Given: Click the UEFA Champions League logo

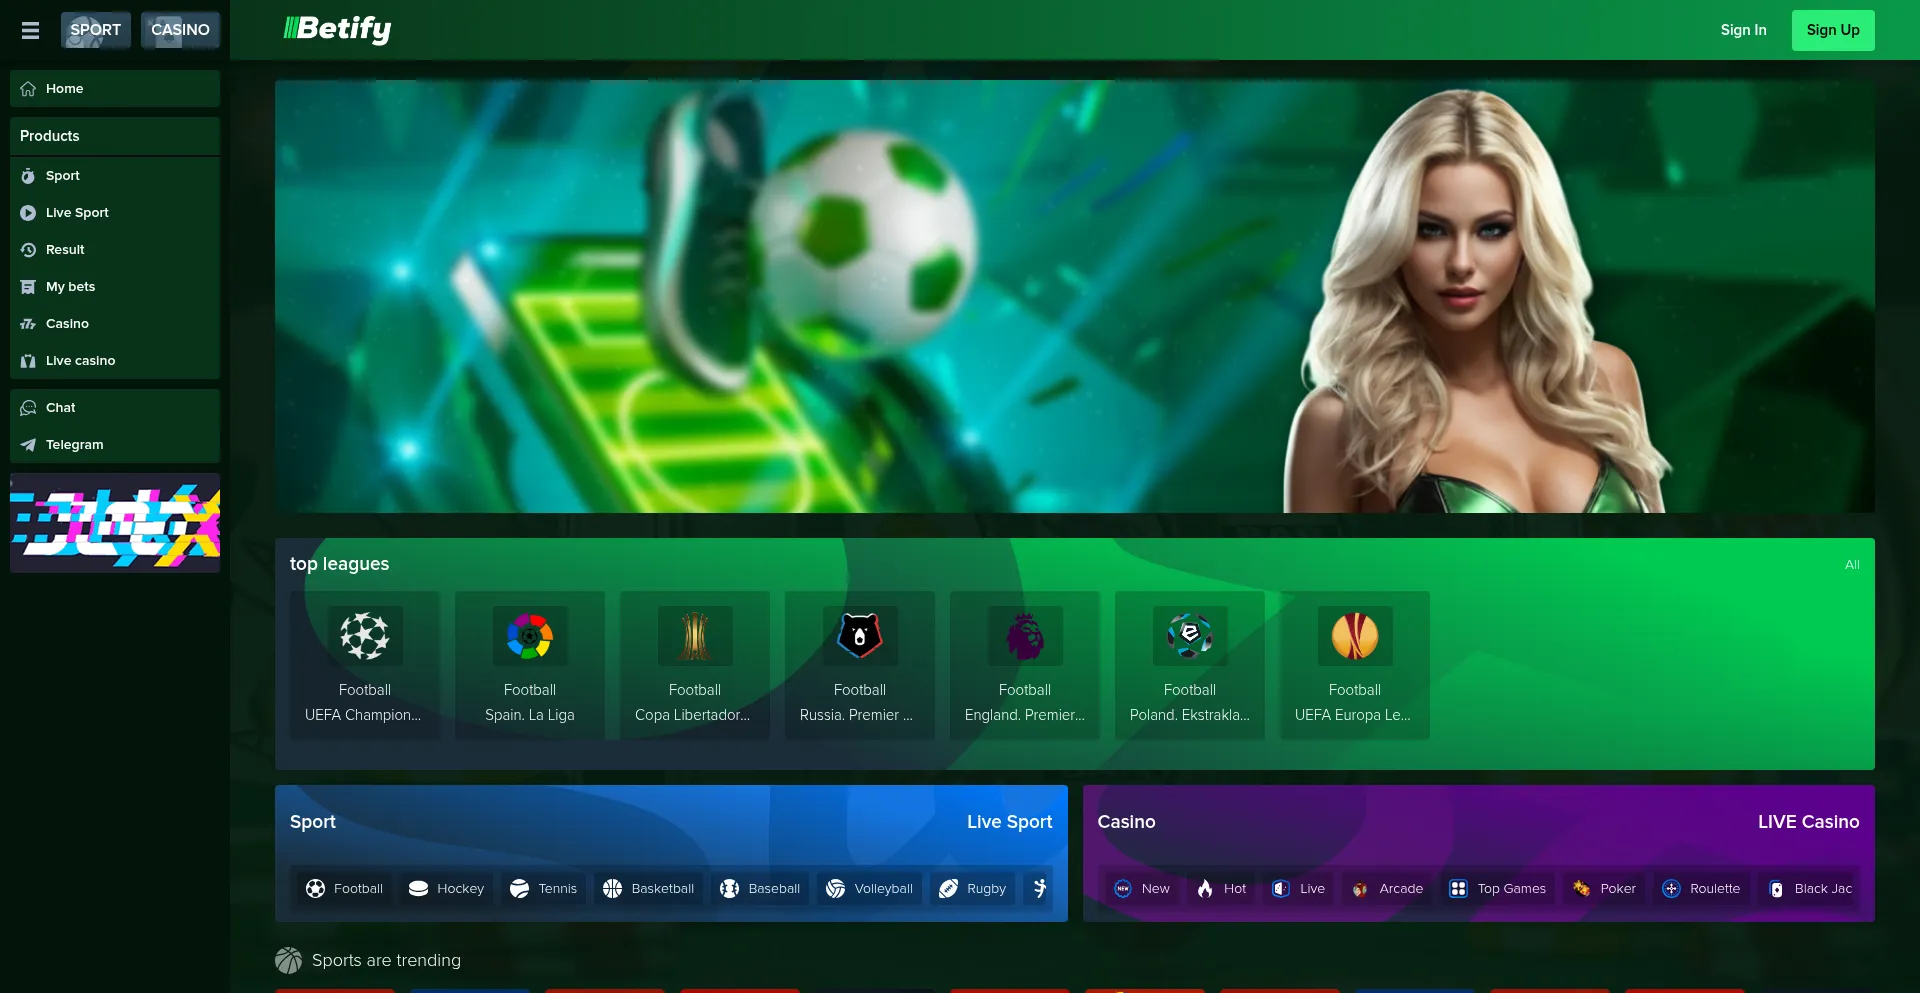Looking at the screenshot, I should pyautogui.click(x=365, y=636).
